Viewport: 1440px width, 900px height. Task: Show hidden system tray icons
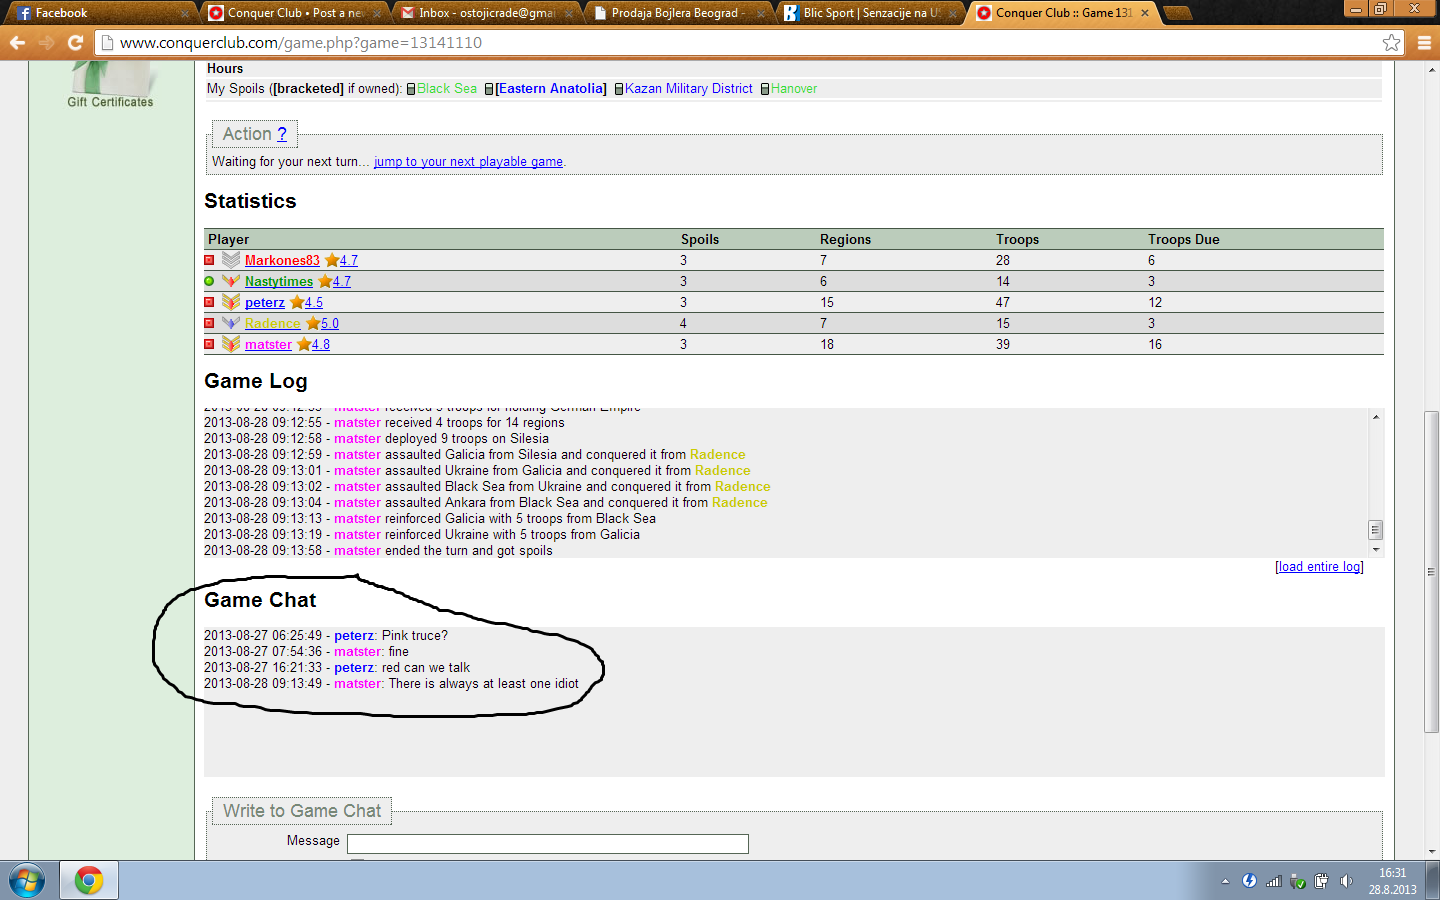pos(1225,881)
